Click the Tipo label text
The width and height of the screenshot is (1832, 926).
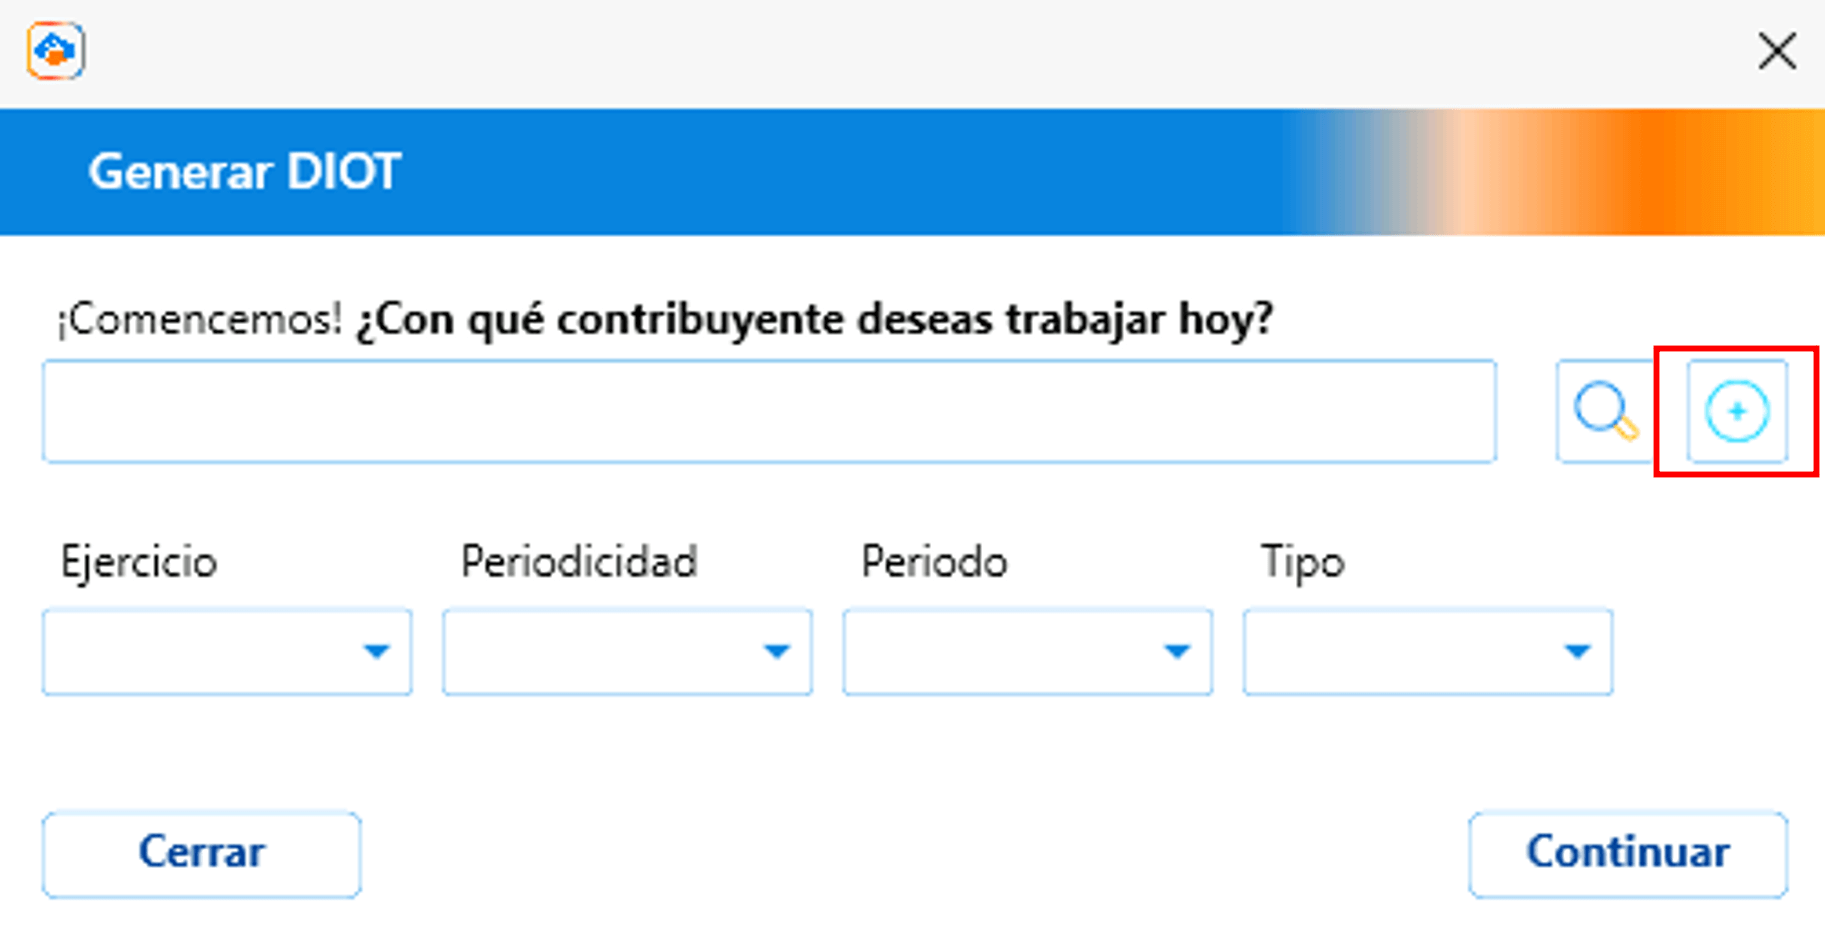(1302, 562)
